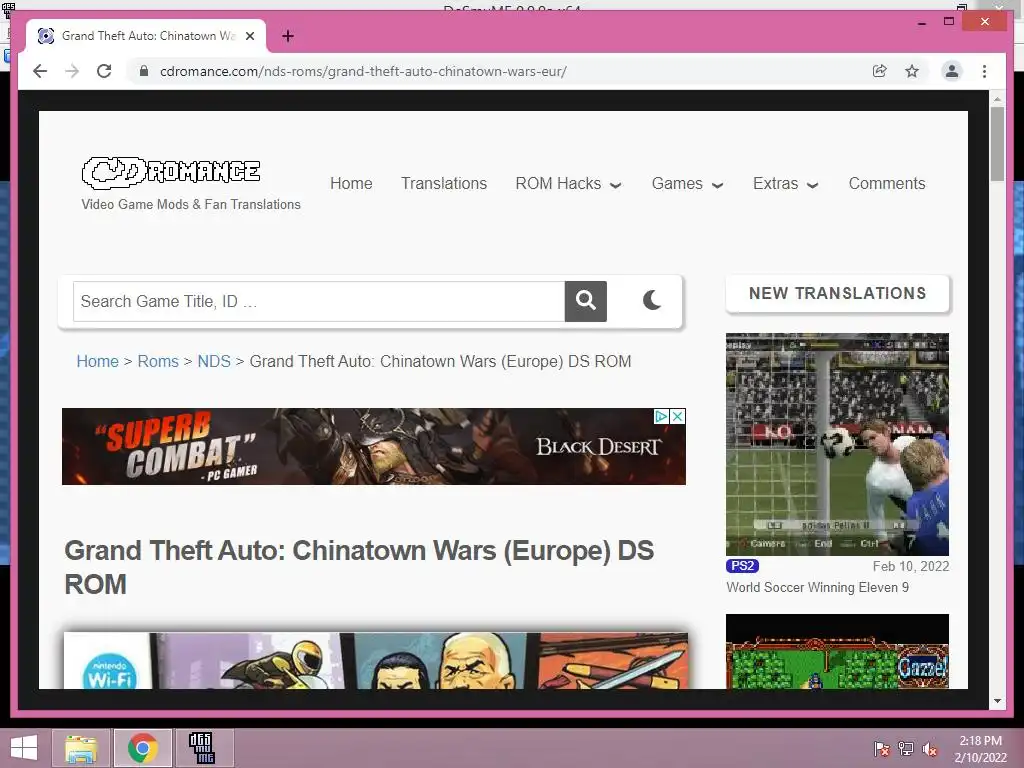Screen dimensions: 1024x768
Task: Click the network tray icon
Action: (x=906, y=749)
